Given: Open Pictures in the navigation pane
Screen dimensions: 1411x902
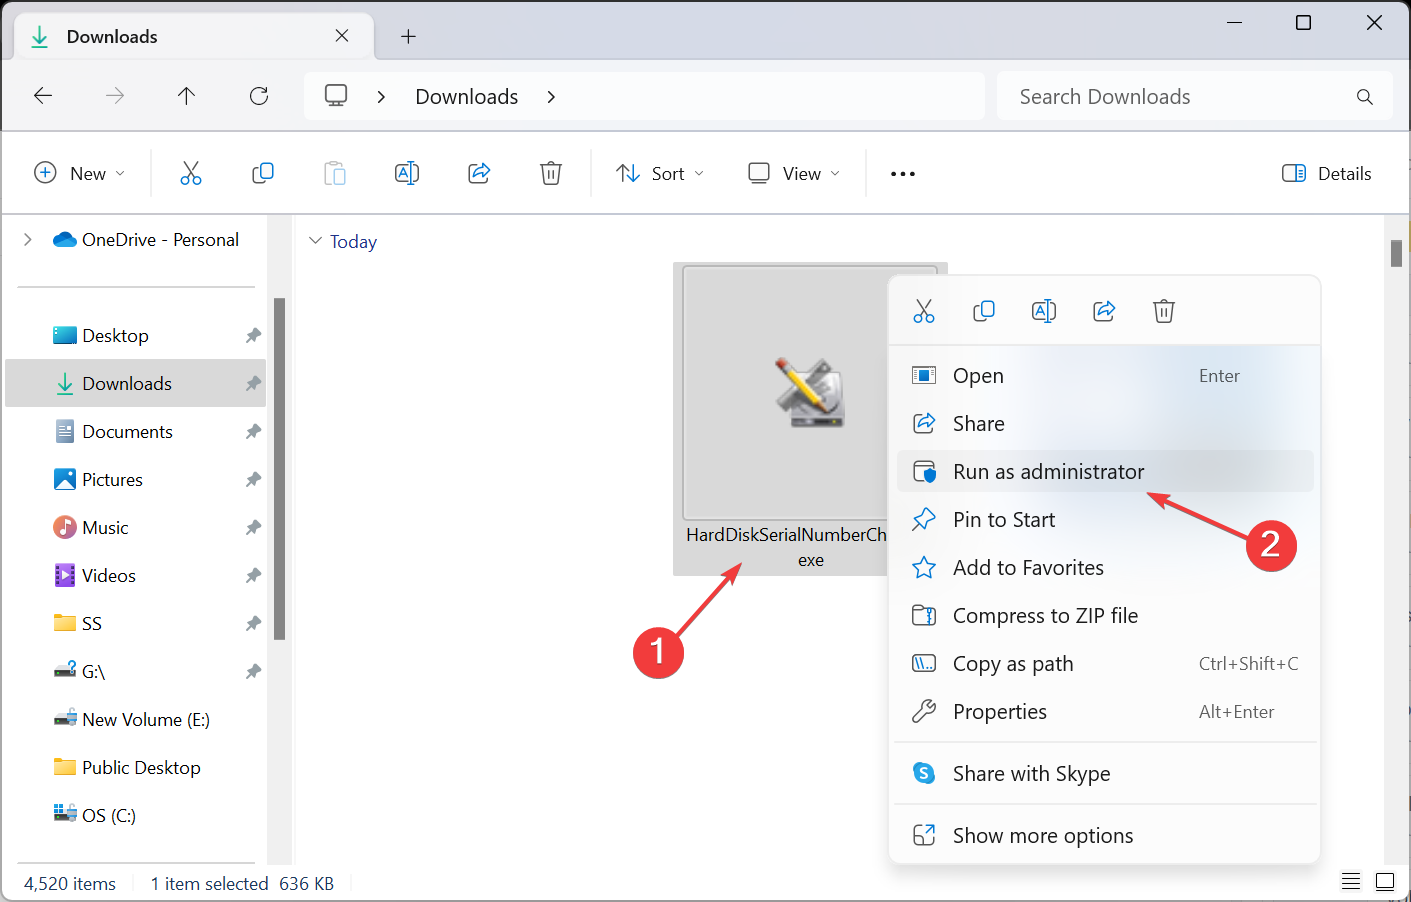Looking at the screenshot, I should pyautogui.click(x=136, y=480).
